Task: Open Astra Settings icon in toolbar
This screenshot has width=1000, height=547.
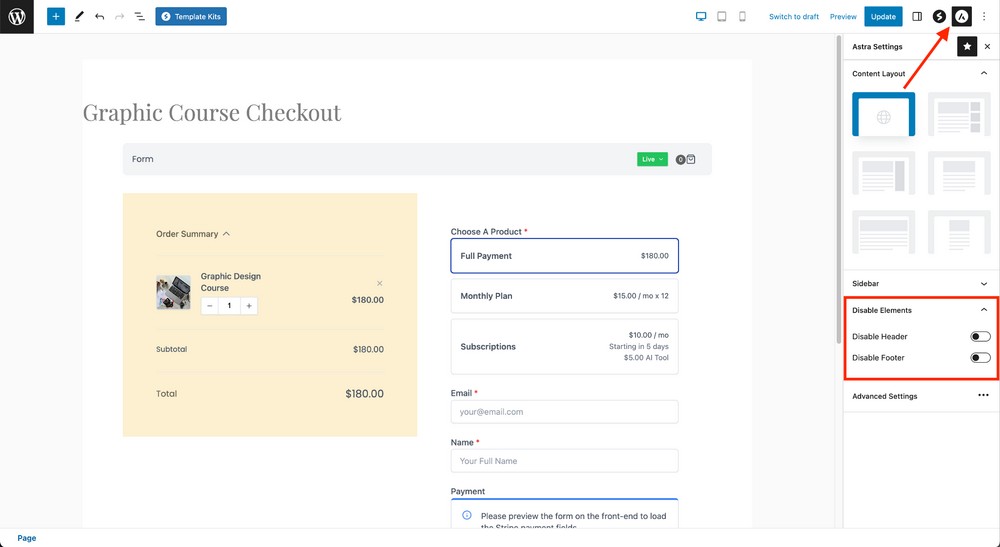Action: 961,17
